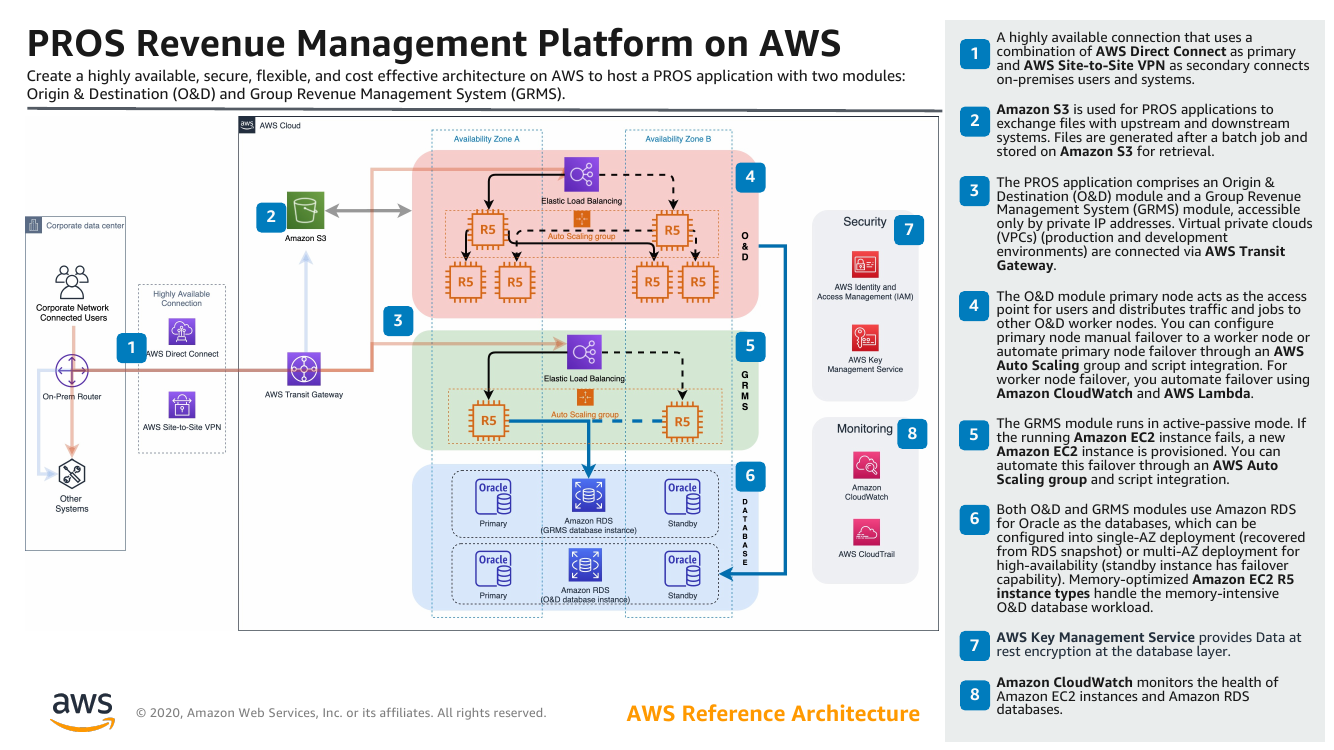This screenshot has width=1334, height=750.
Task: Click the Other Systems tools icon
Action: click(71, 473)
